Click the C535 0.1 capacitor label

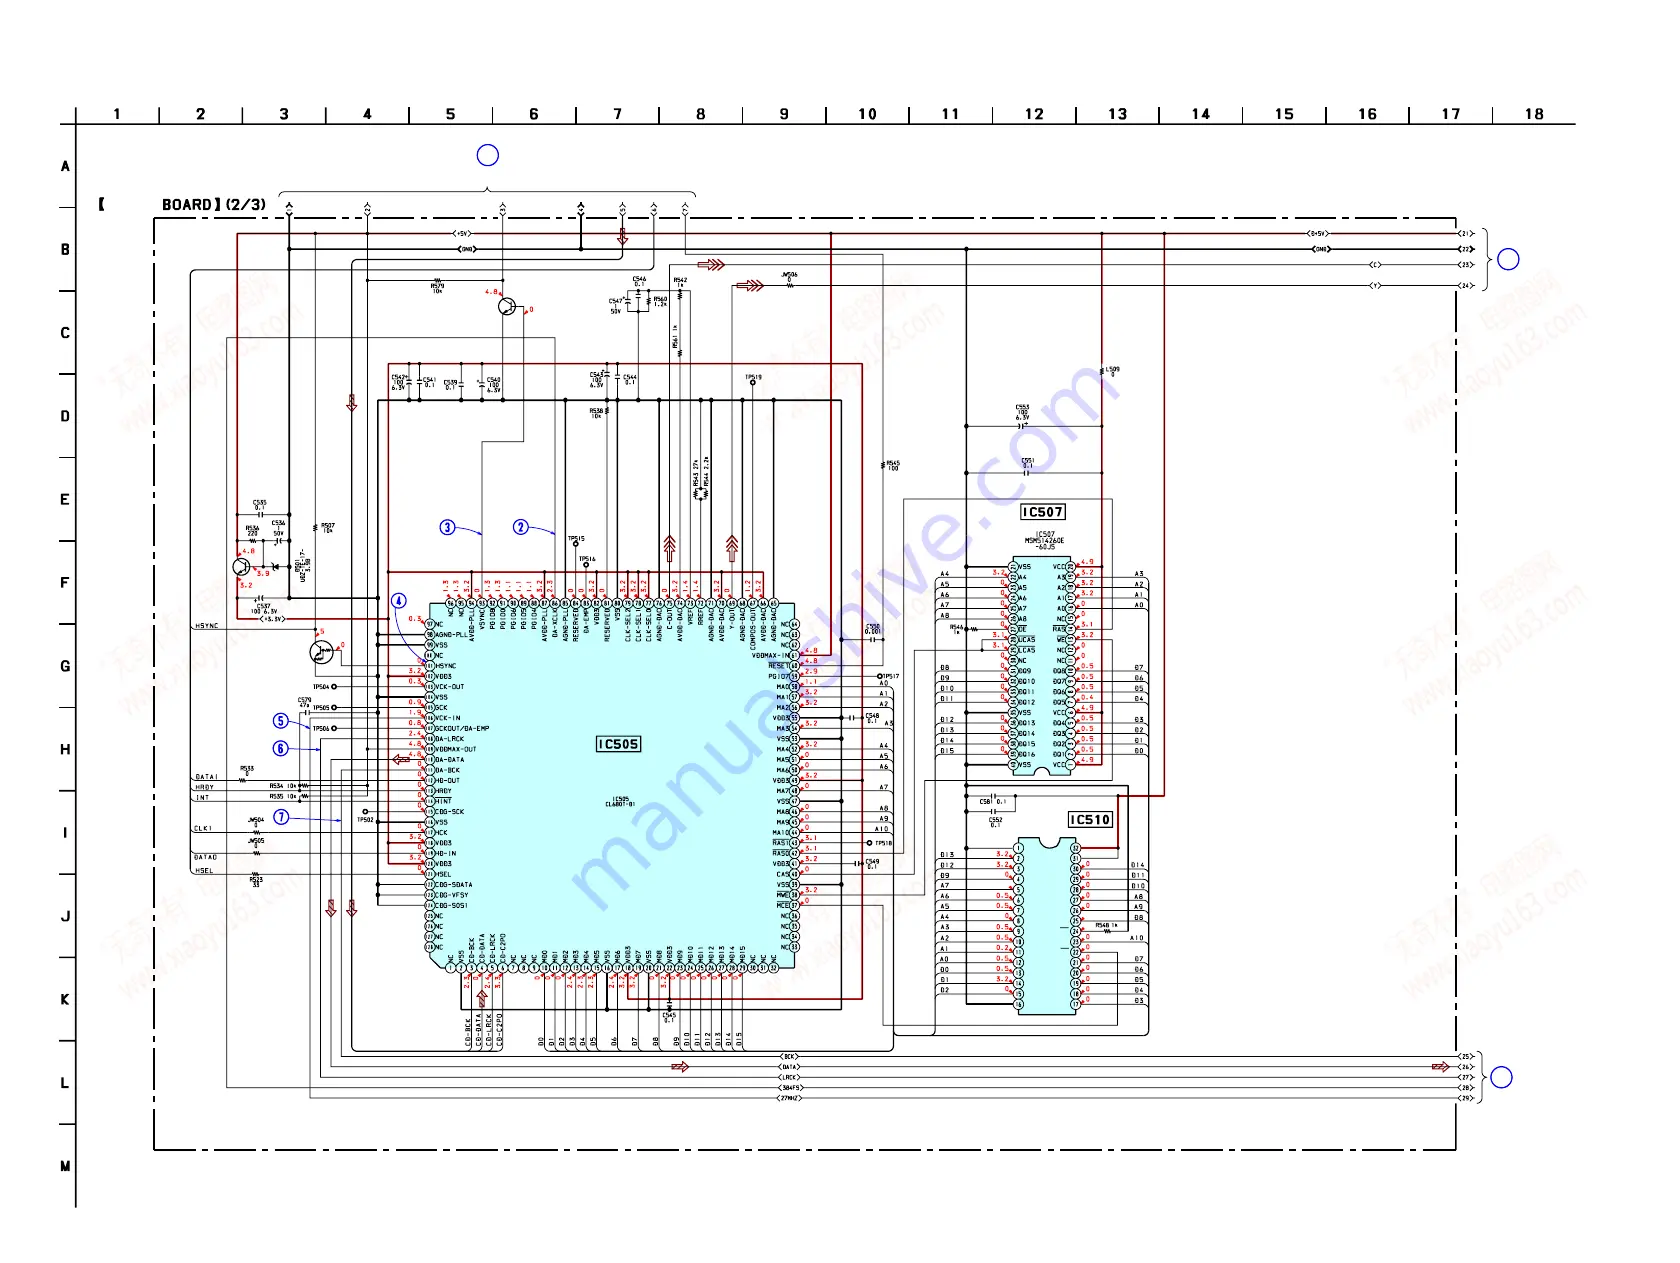[260, 505]
